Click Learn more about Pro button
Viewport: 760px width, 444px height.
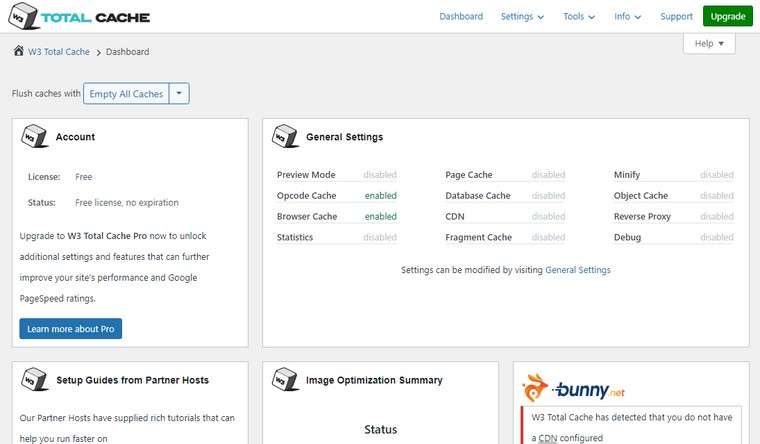71,329
